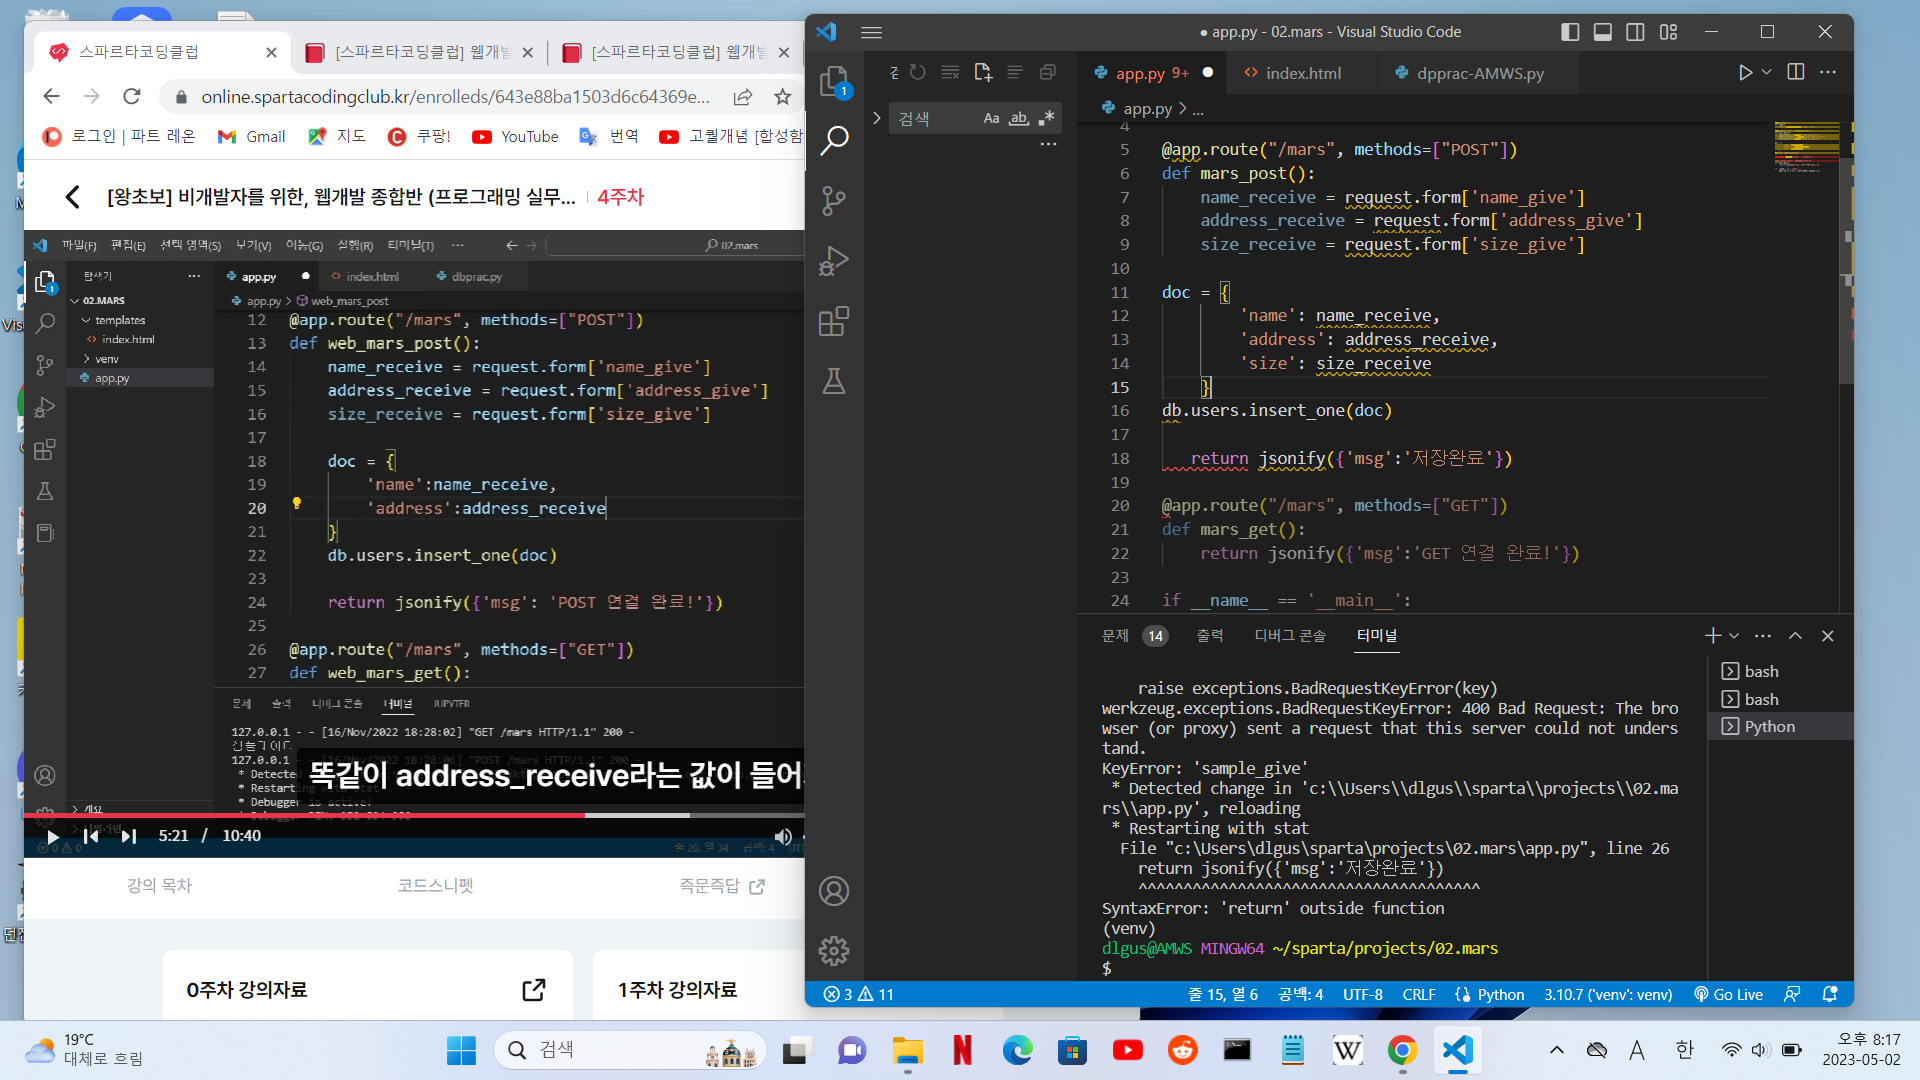Toggle the primary side bar
Image resolution: width=1920 pixels, height=1080 pixels.
pos(1570,32)
